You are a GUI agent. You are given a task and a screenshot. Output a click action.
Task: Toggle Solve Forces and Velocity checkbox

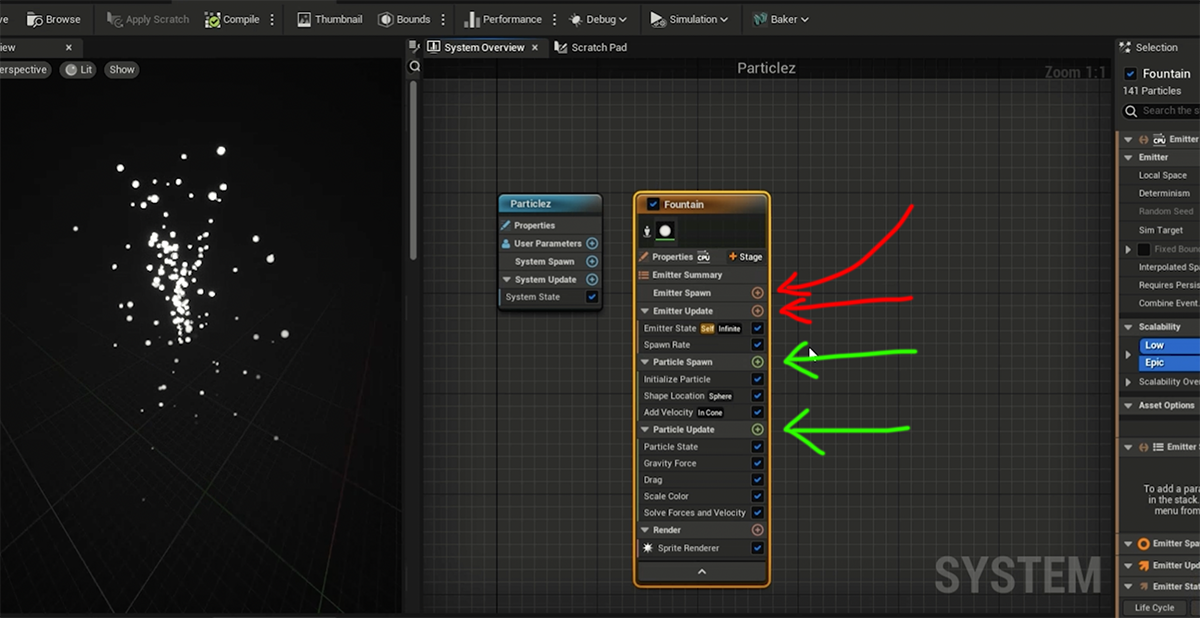757,513
